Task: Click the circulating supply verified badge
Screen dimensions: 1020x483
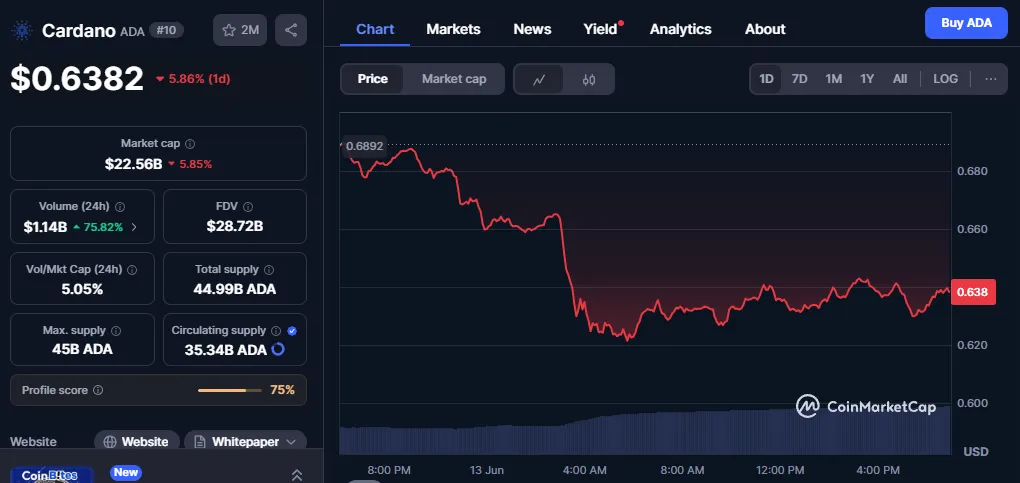Action: click(292, 330)
